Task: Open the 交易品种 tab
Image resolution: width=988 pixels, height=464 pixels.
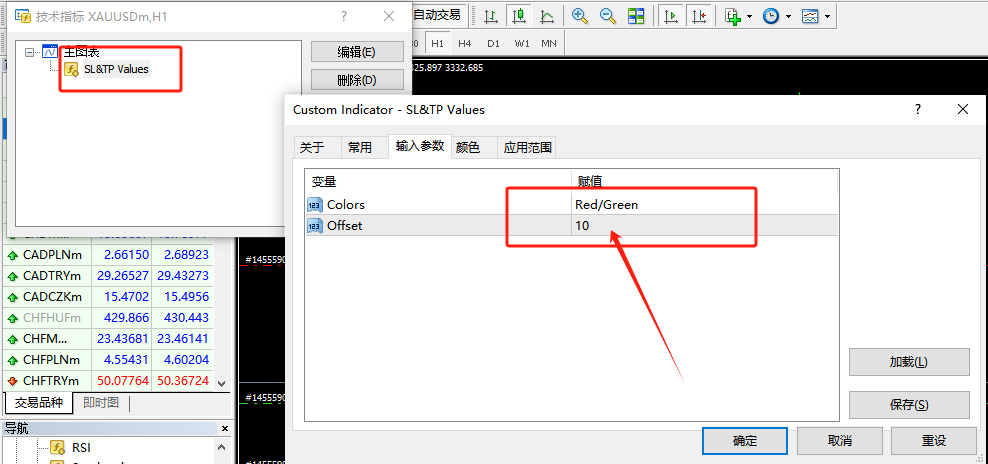Action: tap(38, 403)
